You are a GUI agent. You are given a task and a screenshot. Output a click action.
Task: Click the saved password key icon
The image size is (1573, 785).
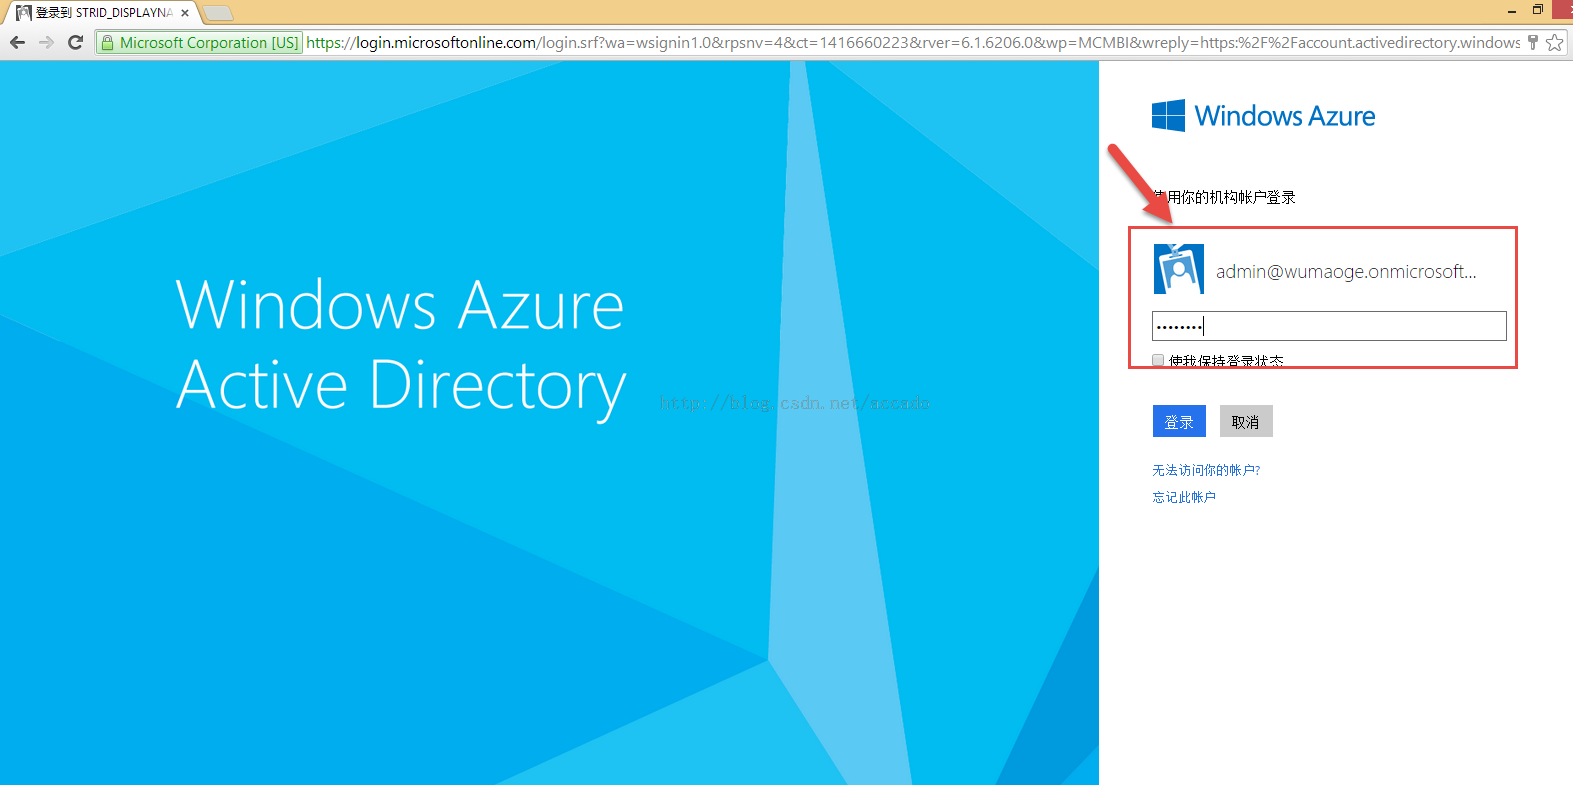click(1532, 42)
